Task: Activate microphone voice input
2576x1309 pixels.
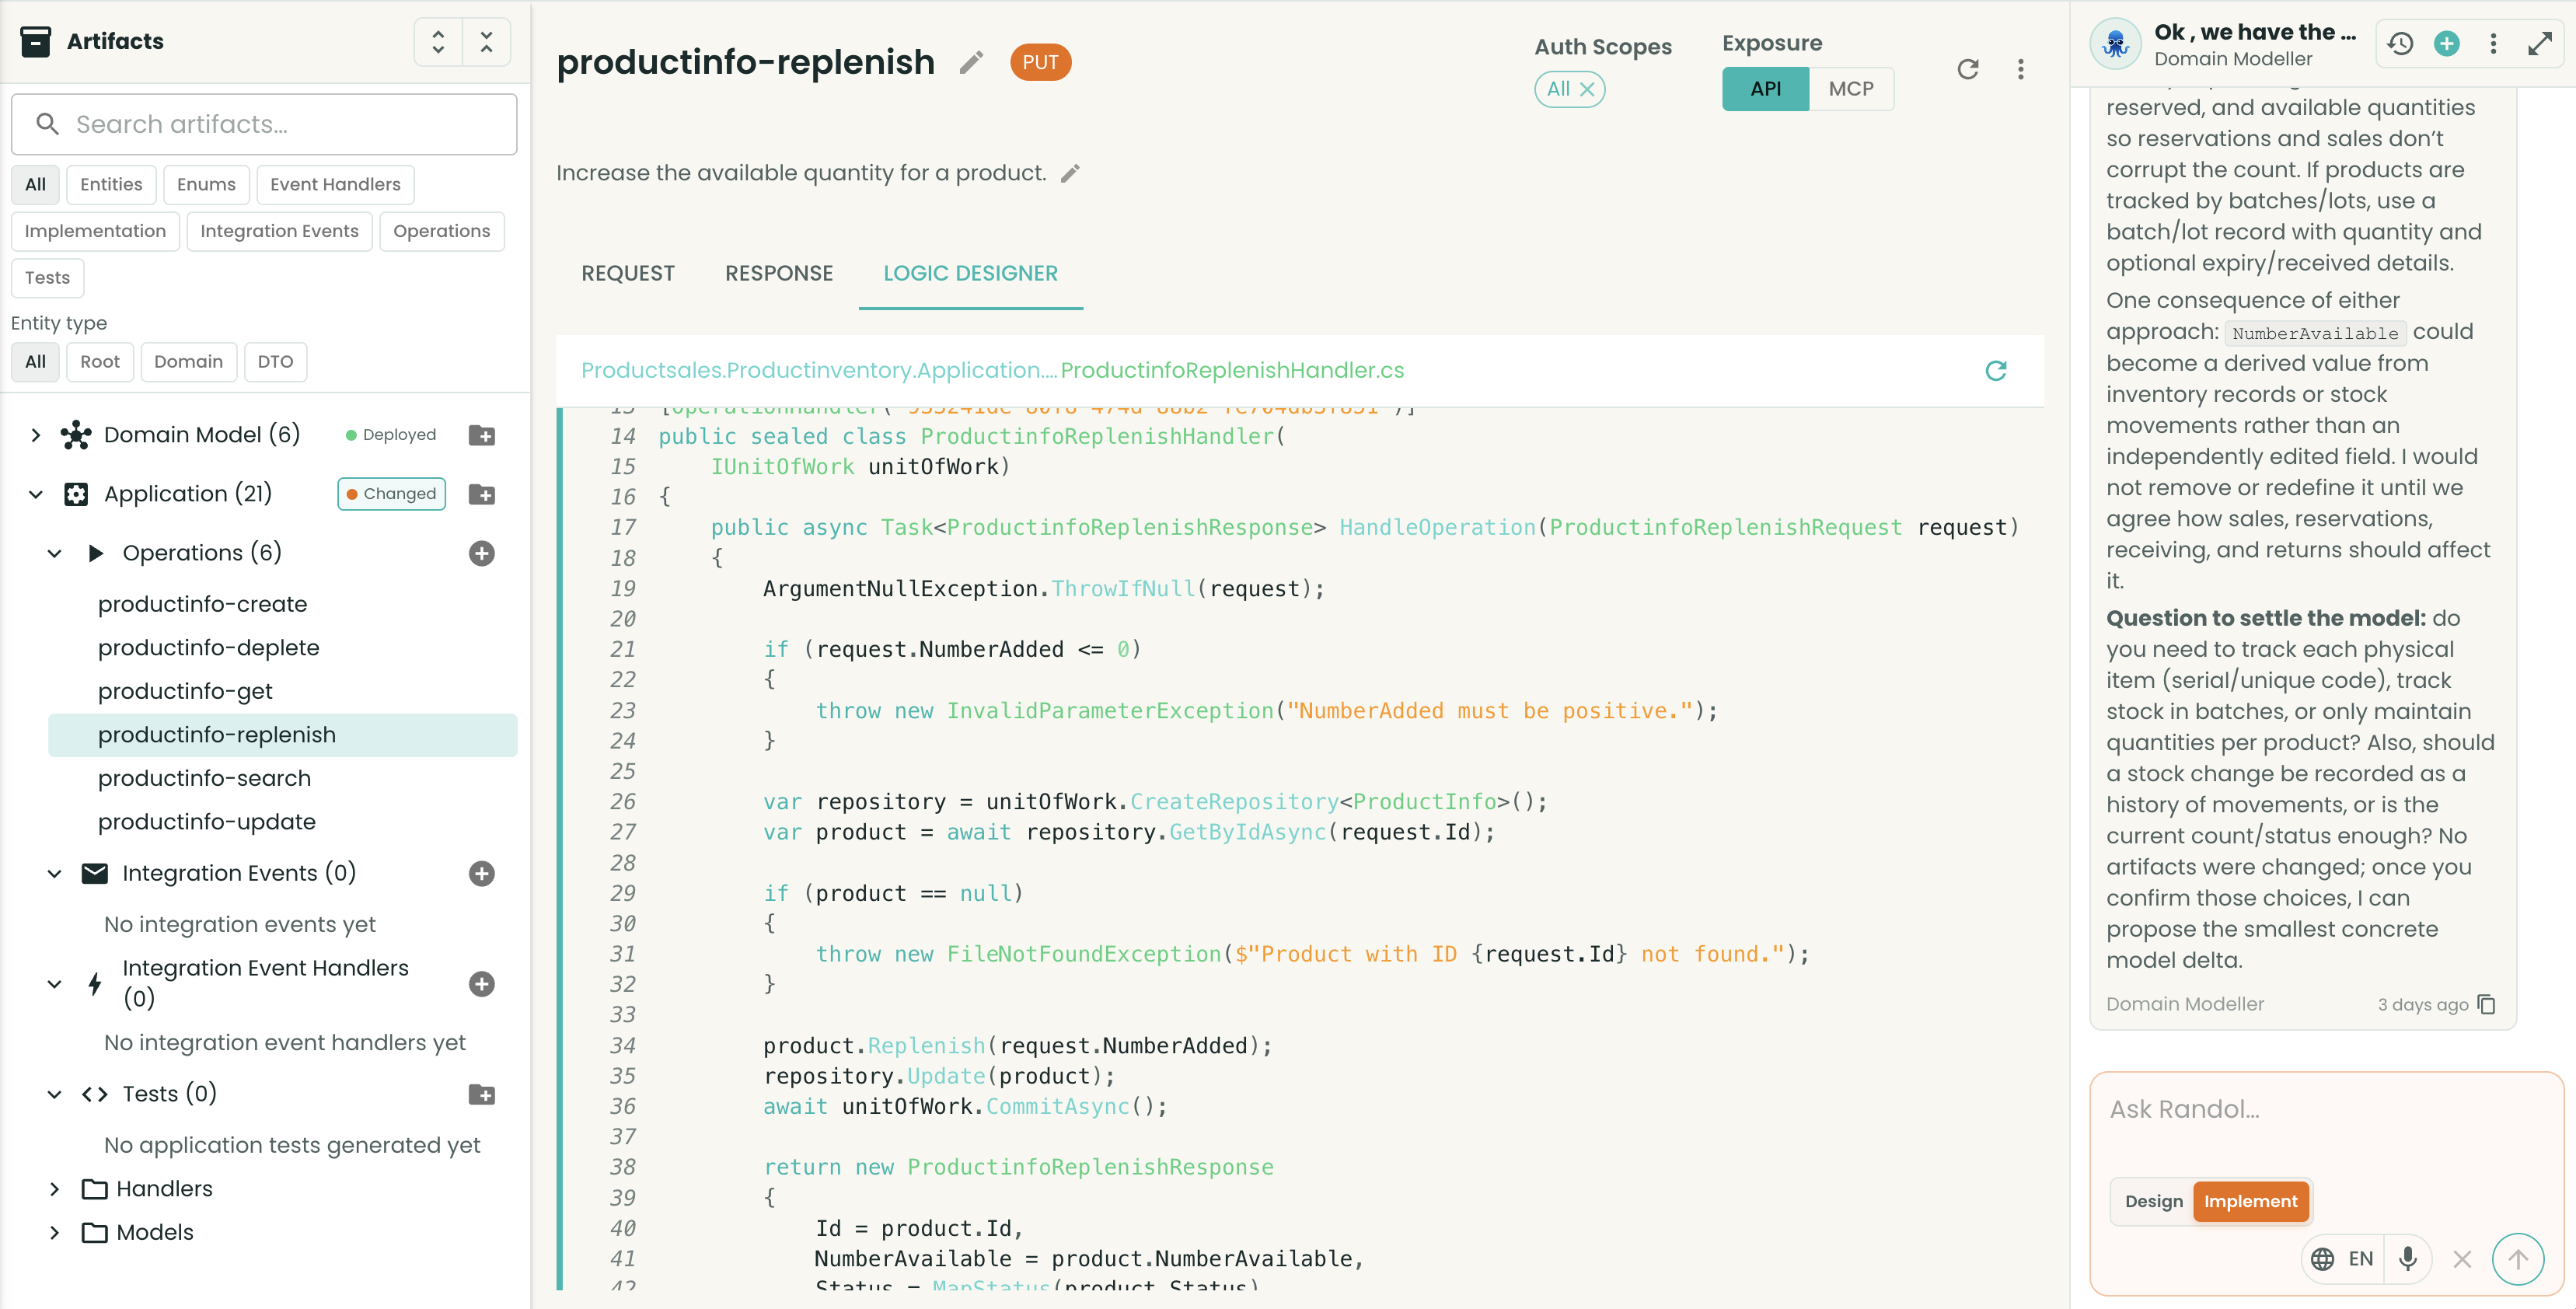Action: [x=2408, y=1258]
